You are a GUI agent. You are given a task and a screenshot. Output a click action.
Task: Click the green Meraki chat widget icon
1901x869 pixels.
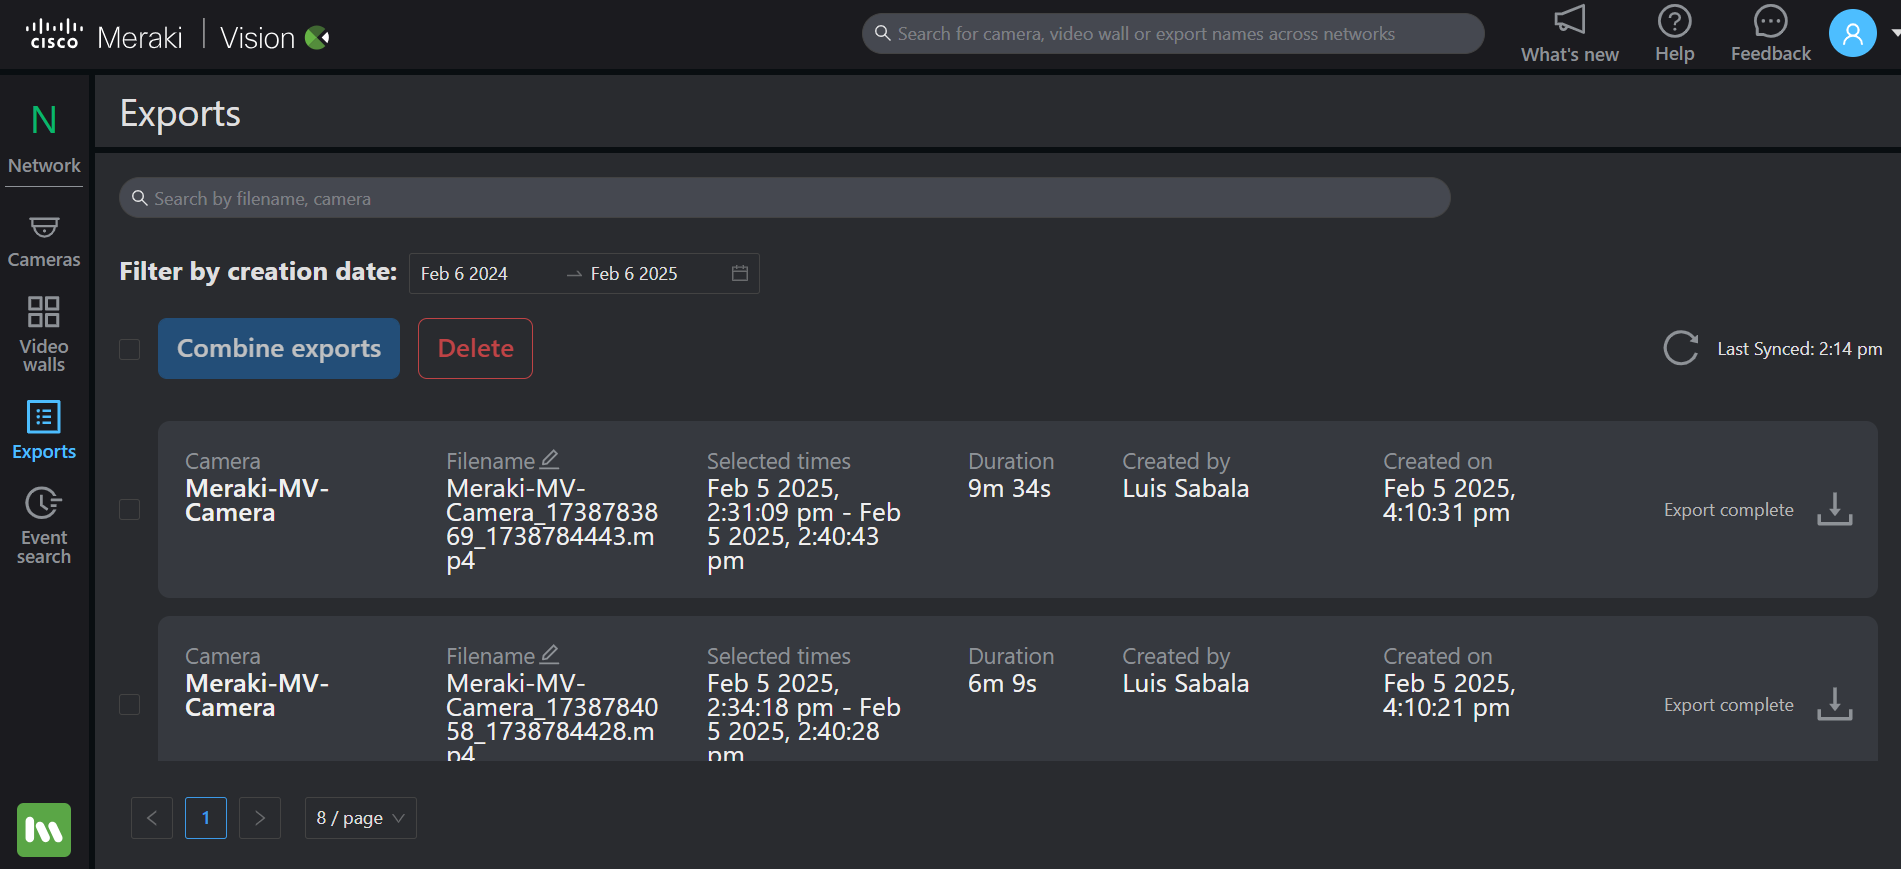click(x=44, y=830)
